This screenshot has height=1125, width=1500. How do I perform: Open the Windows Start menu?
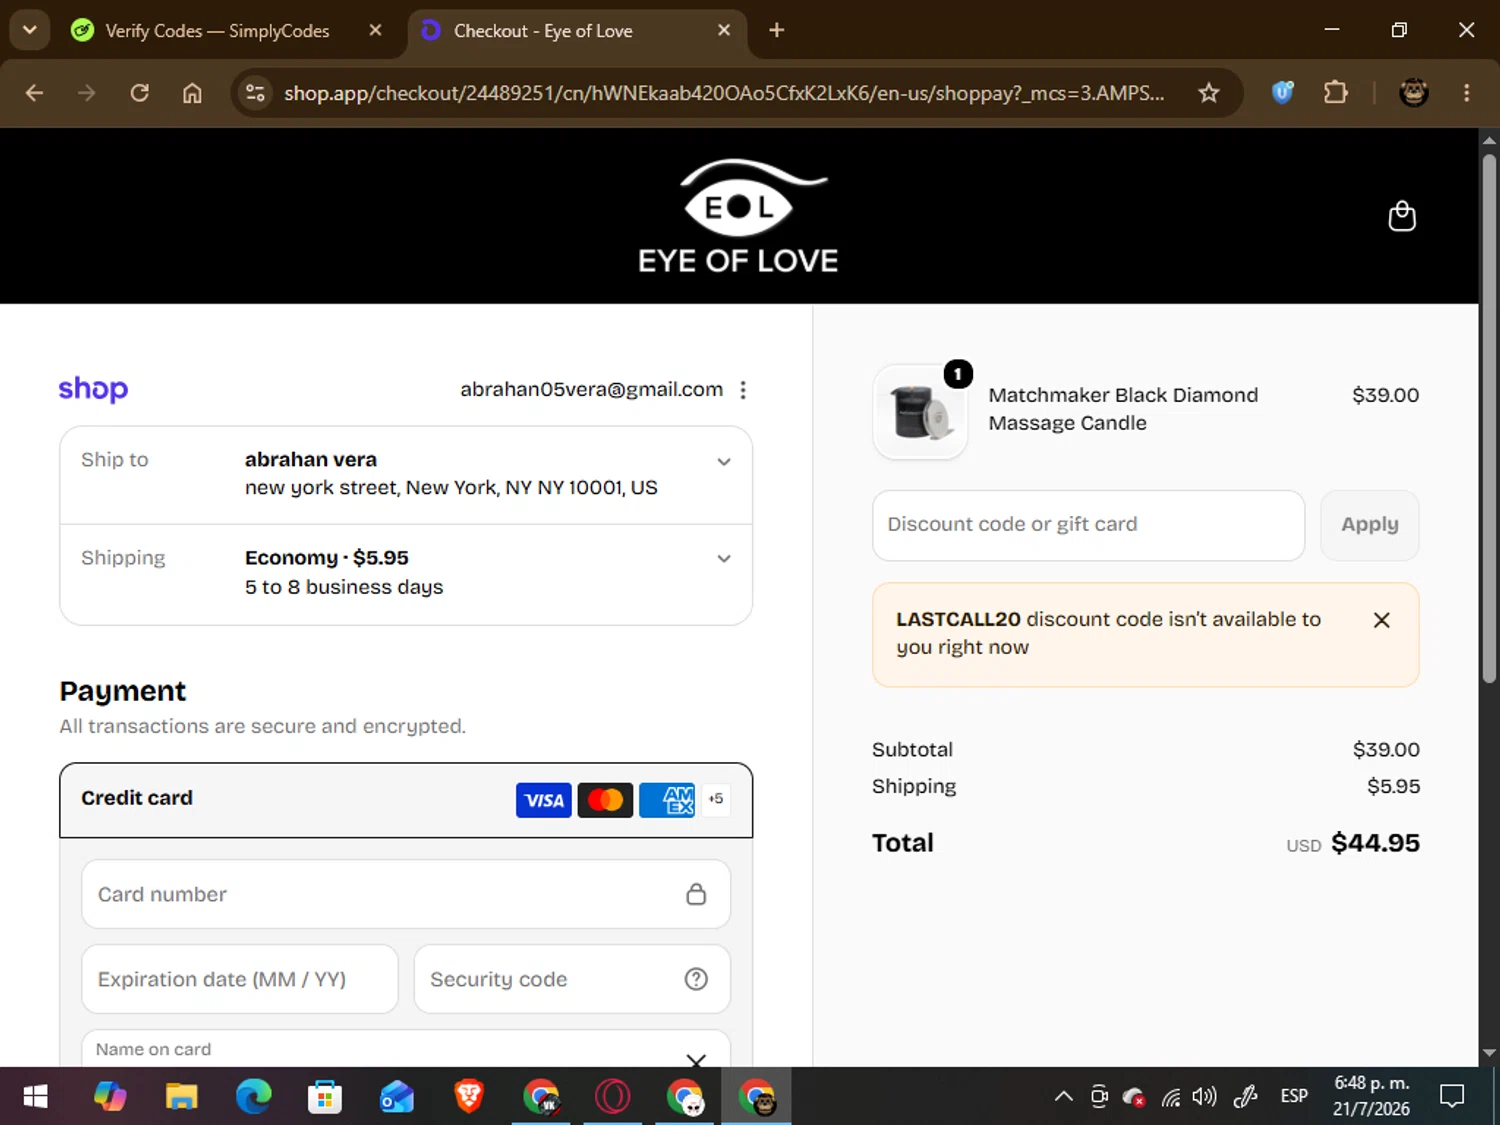point(35,1097)
